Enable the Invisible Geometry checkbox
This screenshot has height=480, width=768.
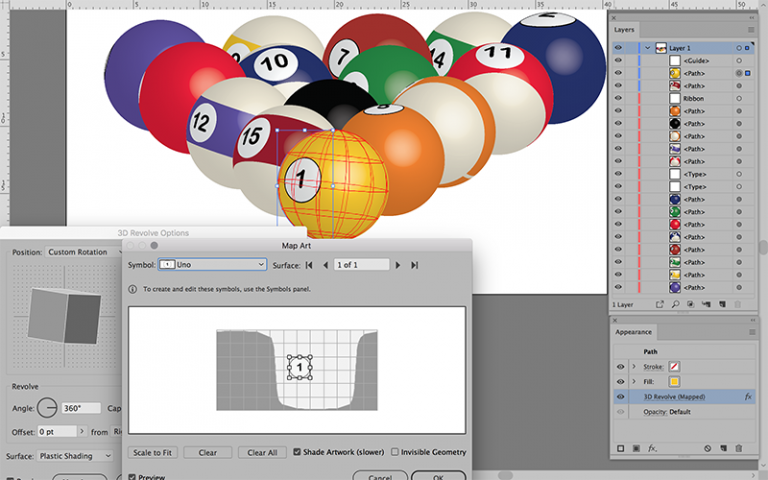tap(395, 452)
